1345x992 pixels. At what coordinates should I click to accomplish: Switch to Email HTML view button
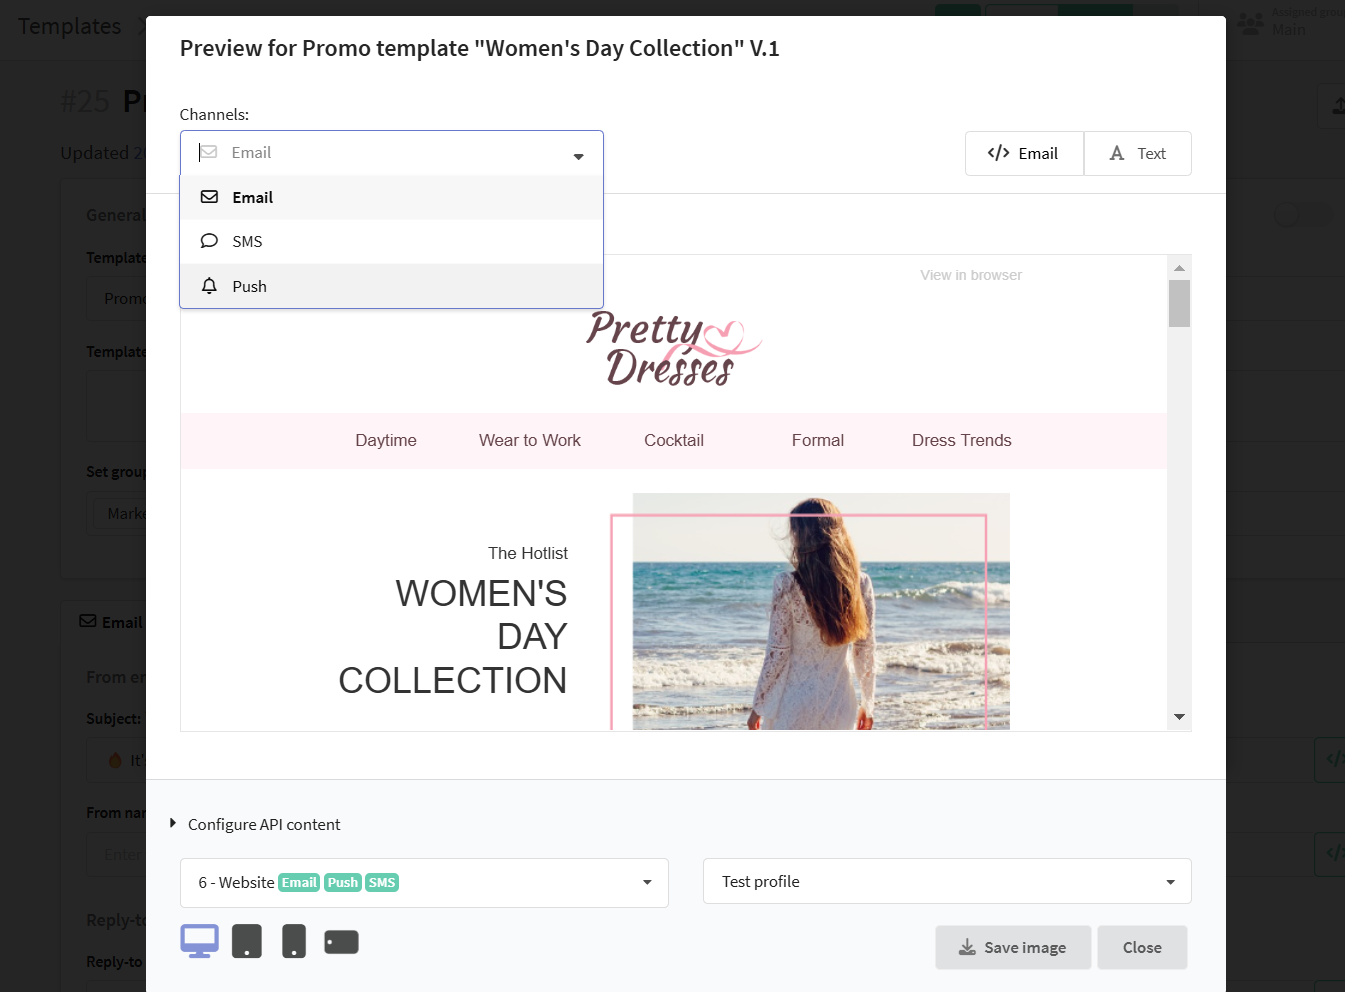coord(1024,153)
